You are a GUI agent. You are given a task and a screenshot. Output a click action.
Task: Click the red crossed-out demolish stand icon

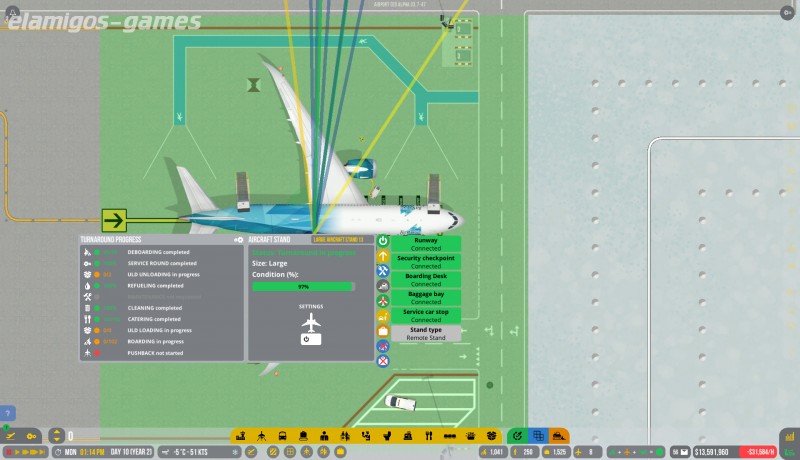[382, 360]
